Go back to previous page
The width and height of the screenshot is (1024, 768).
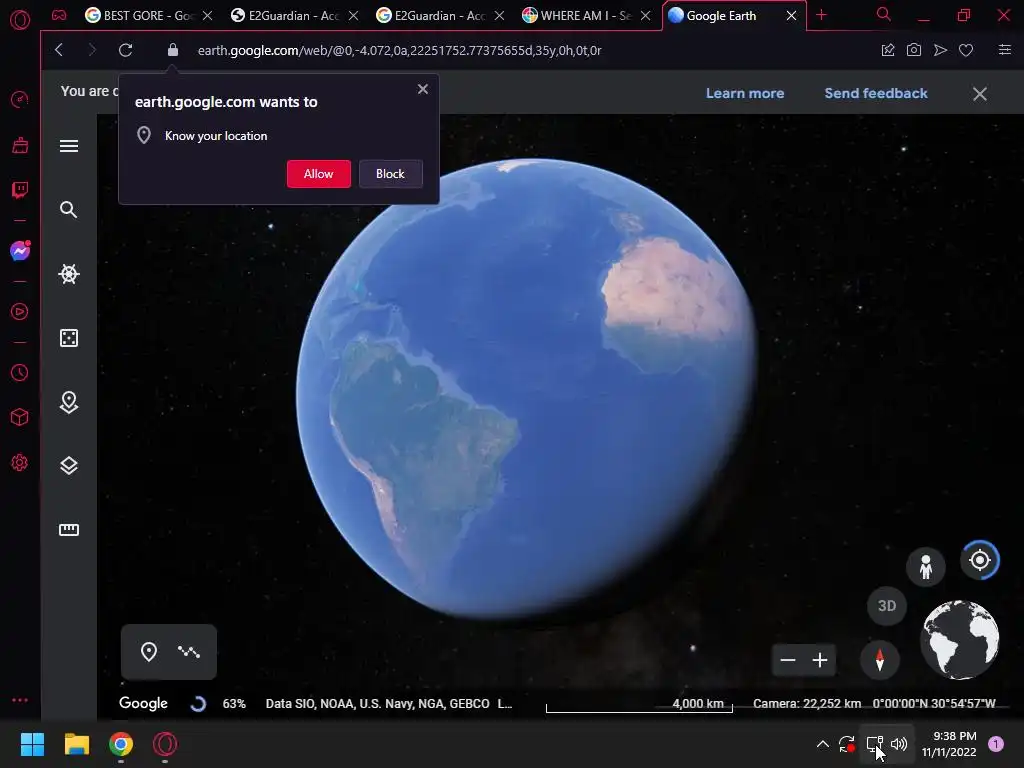59,50
